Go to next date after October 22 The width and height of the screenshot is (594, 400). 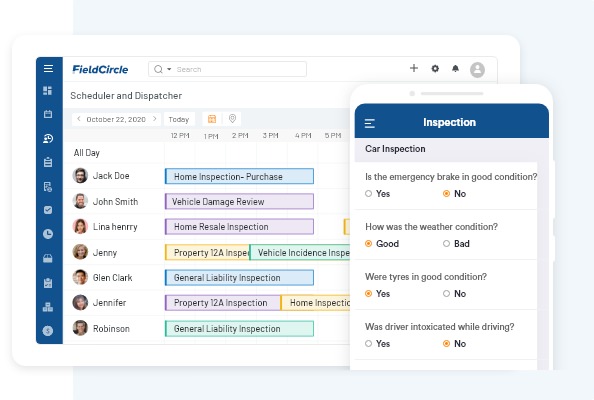pyautogui.click(x=155, y=119)
